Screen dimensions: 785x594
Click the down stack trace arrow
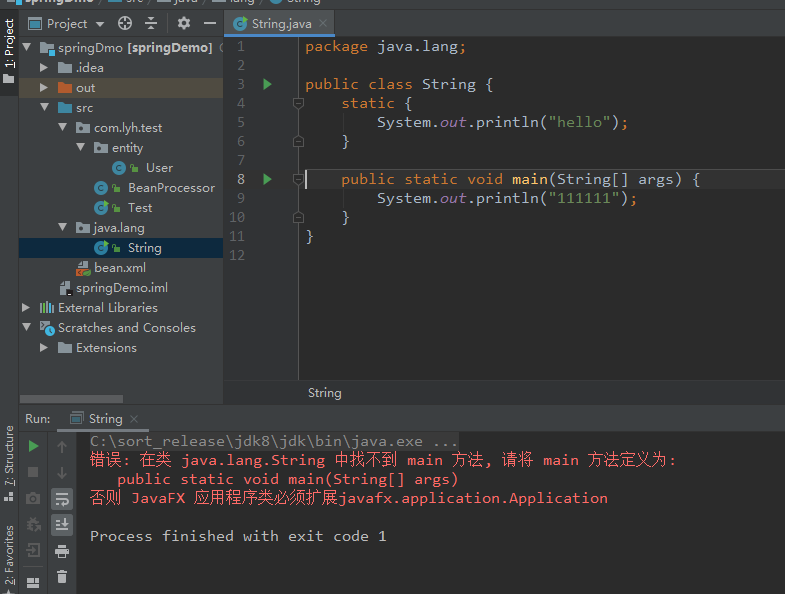[x=62, y=473]
